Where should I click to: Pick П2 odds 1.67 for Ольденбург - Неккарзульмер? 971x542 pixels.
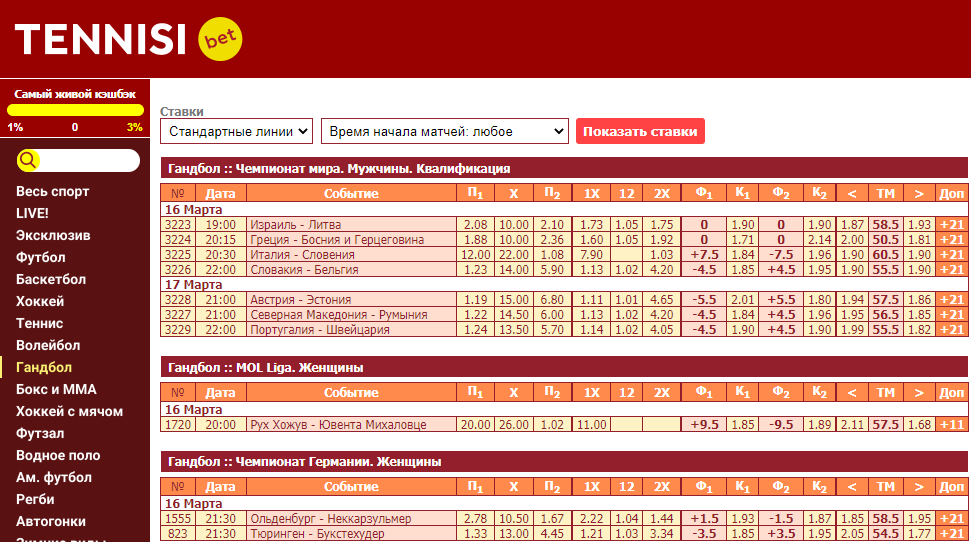tap(552, 519)
